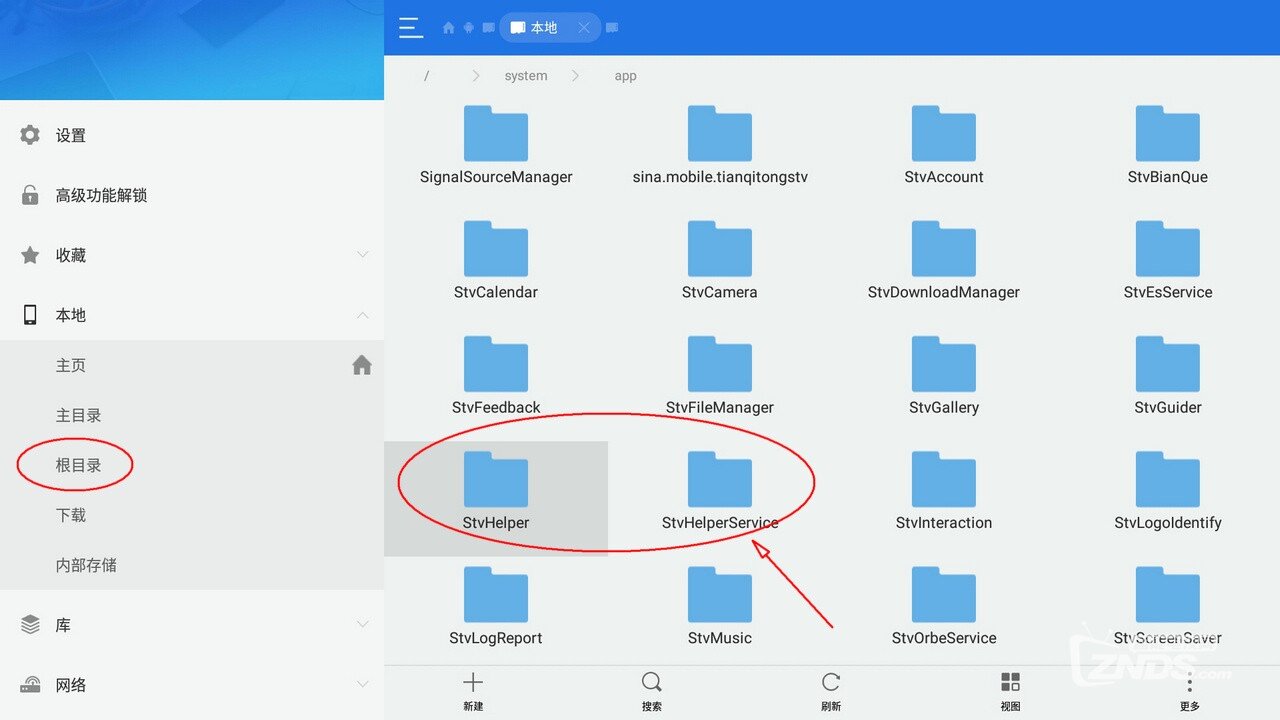Go to root '/' in breadcrumb
The image size is (1280, 720).
coord(426,76)
